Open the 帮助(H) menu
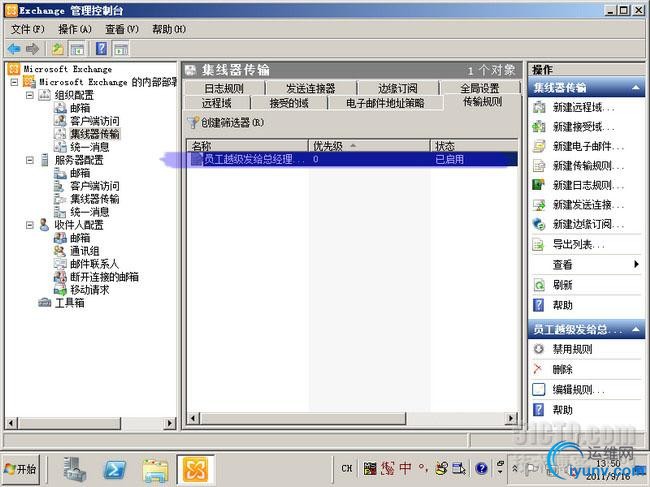650x487 pixels. click(x=169, y=29)
